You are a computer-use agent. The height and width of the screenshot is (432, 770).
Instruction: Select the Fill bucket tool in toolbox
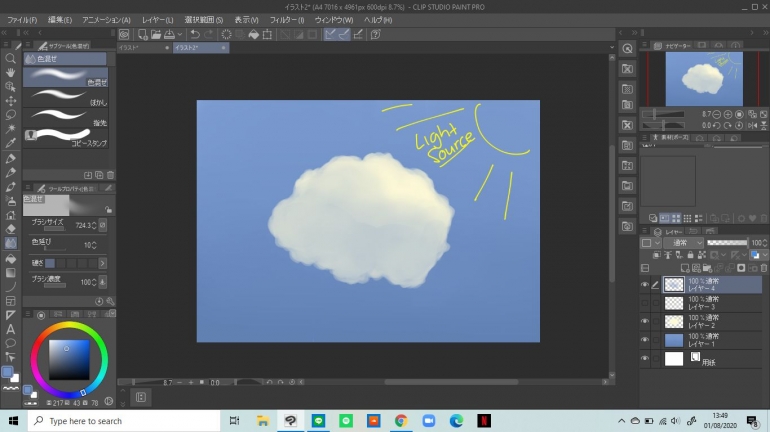coord(10,259)
